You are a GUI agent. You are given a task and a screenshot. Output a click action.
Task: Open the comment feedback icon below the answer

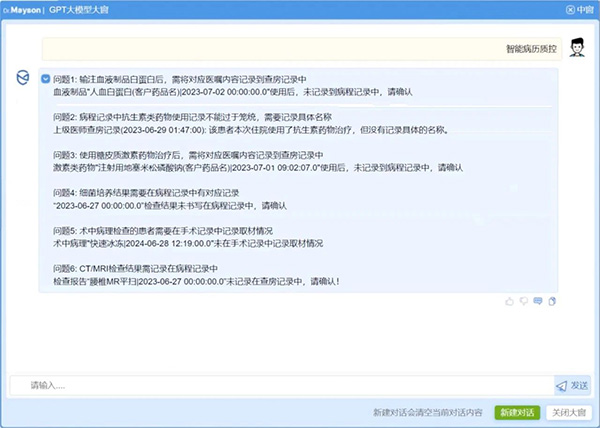point(537,300)
